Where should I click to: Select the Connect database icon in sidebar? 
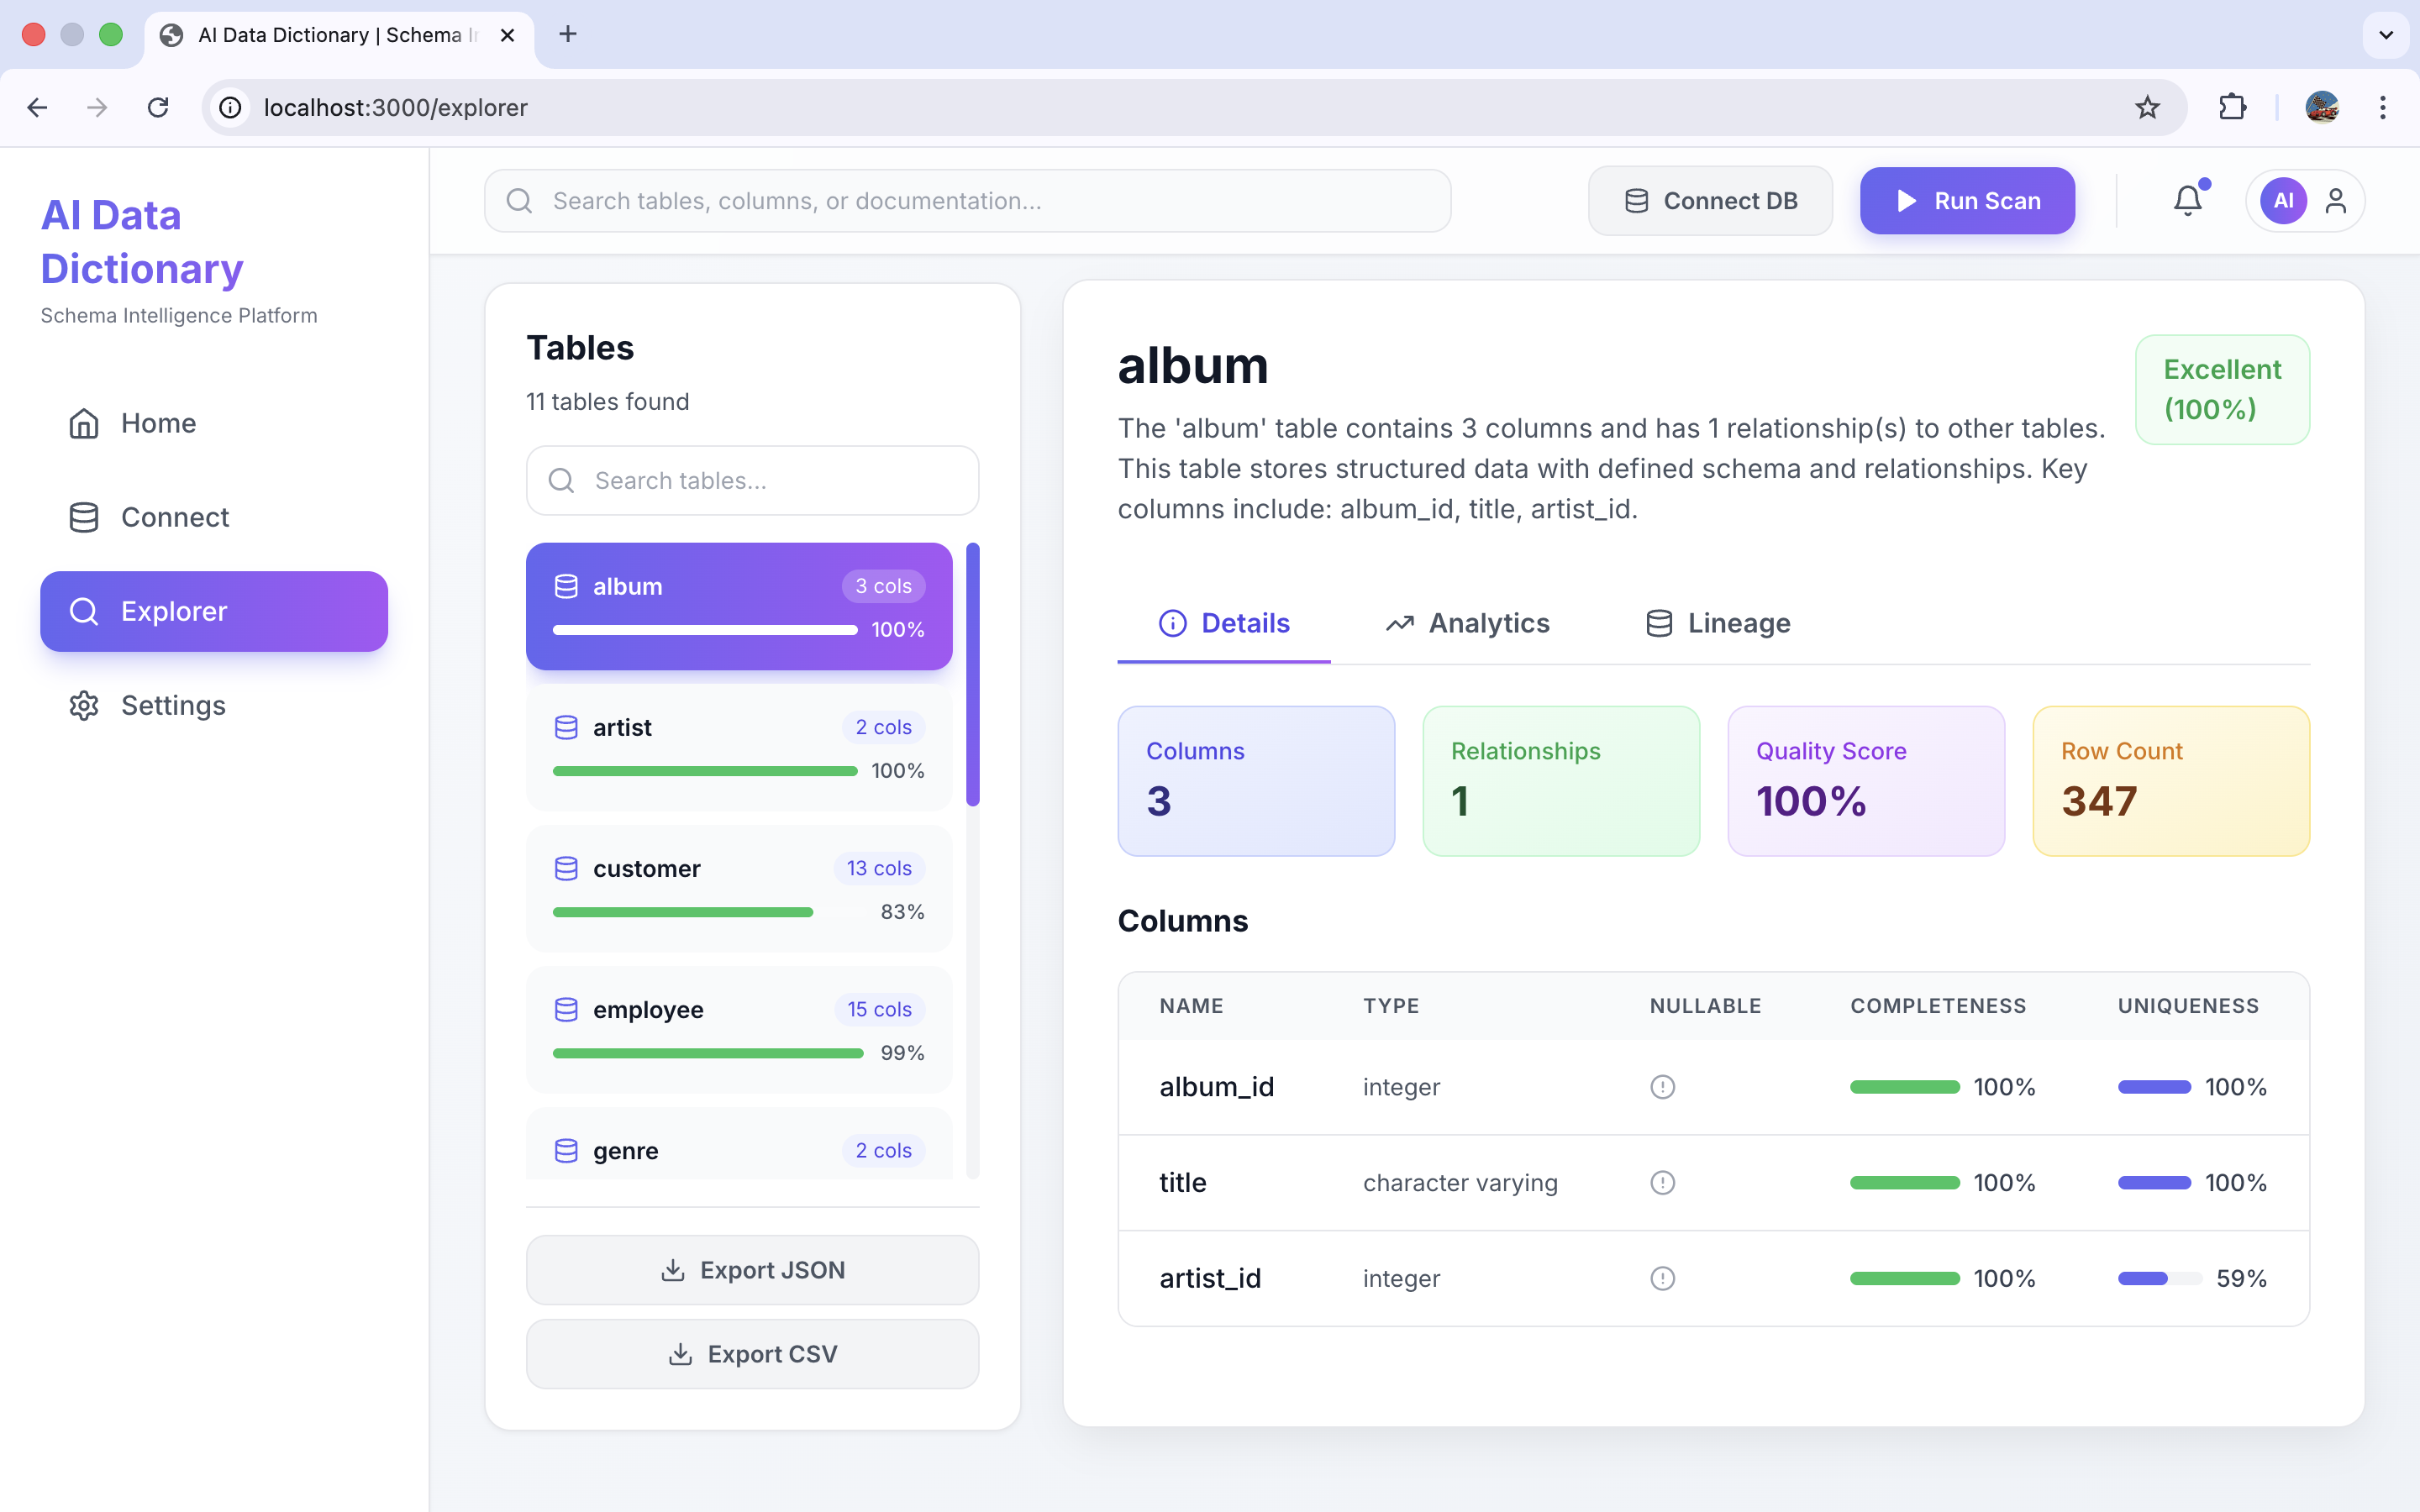pyautogui.click(x=84, y=517)
